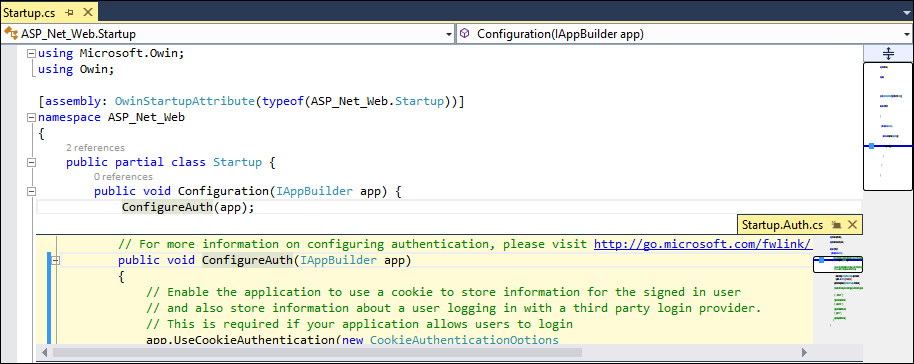Select the Startup.Auth.cs peek window tab
Image resolution: width=914 pixels, height=364 pixels.
(x=781, y=225)
